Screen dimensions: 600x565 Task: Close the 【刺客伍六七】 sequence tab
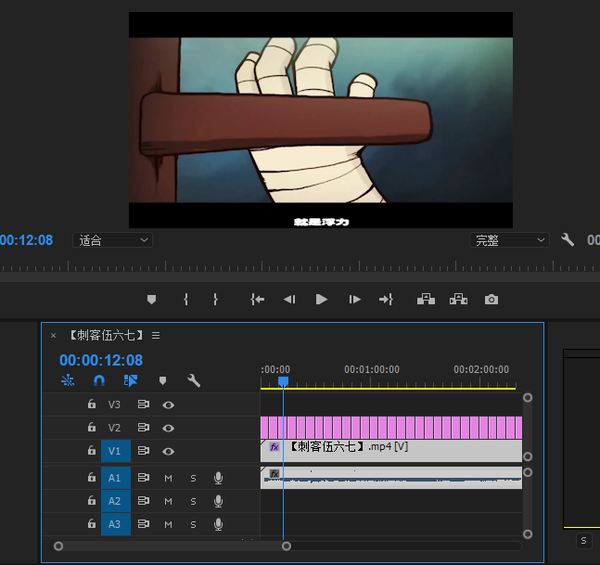pos(53,335)
